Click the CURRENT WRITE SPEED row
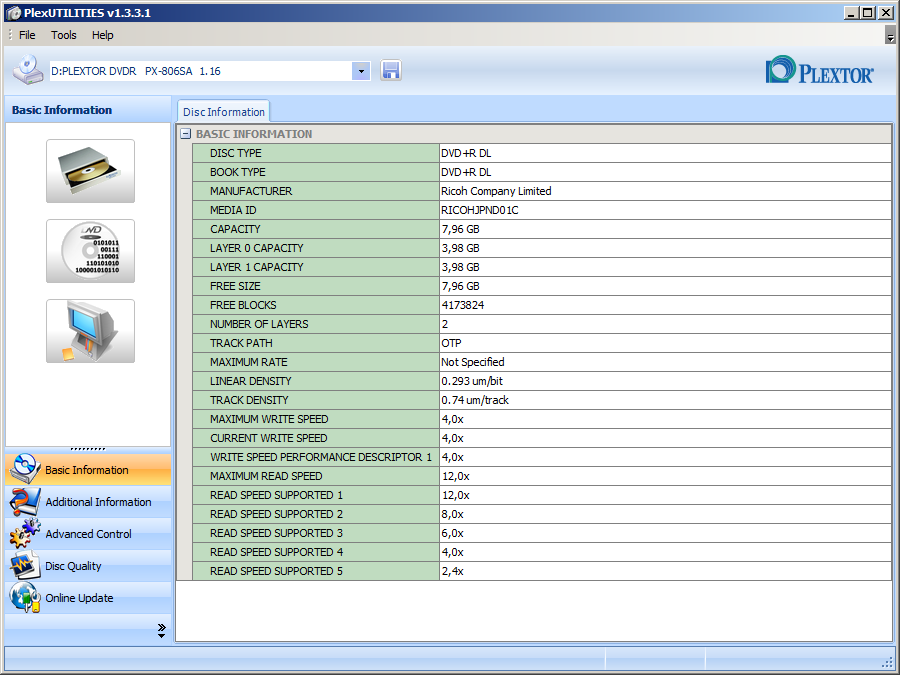 point(542,438)
